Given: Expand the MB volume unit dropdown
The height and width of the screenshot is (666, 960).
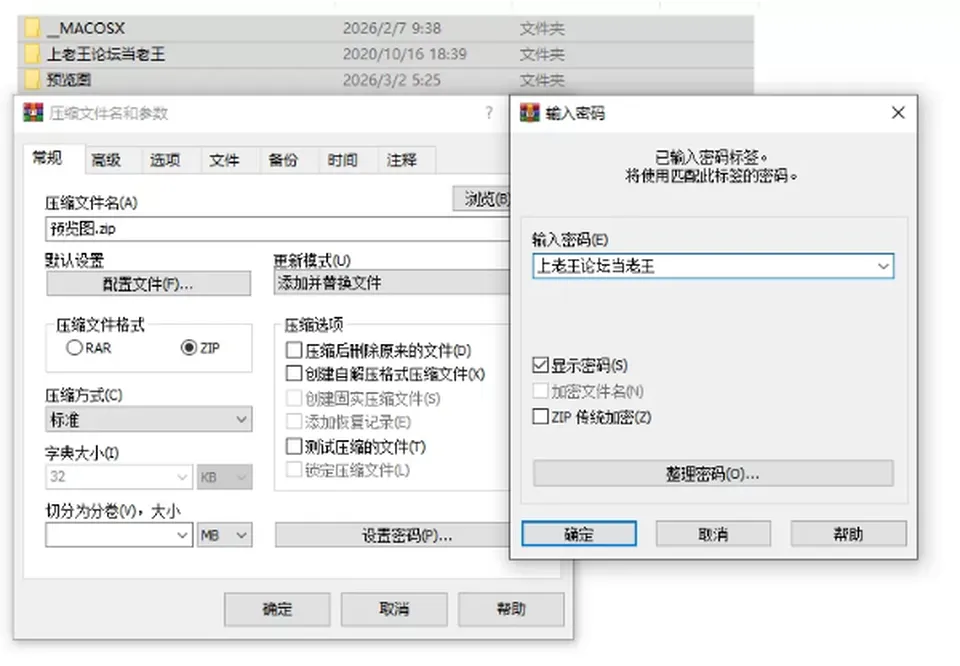Looking at the screenshot, I should [225, 535].
